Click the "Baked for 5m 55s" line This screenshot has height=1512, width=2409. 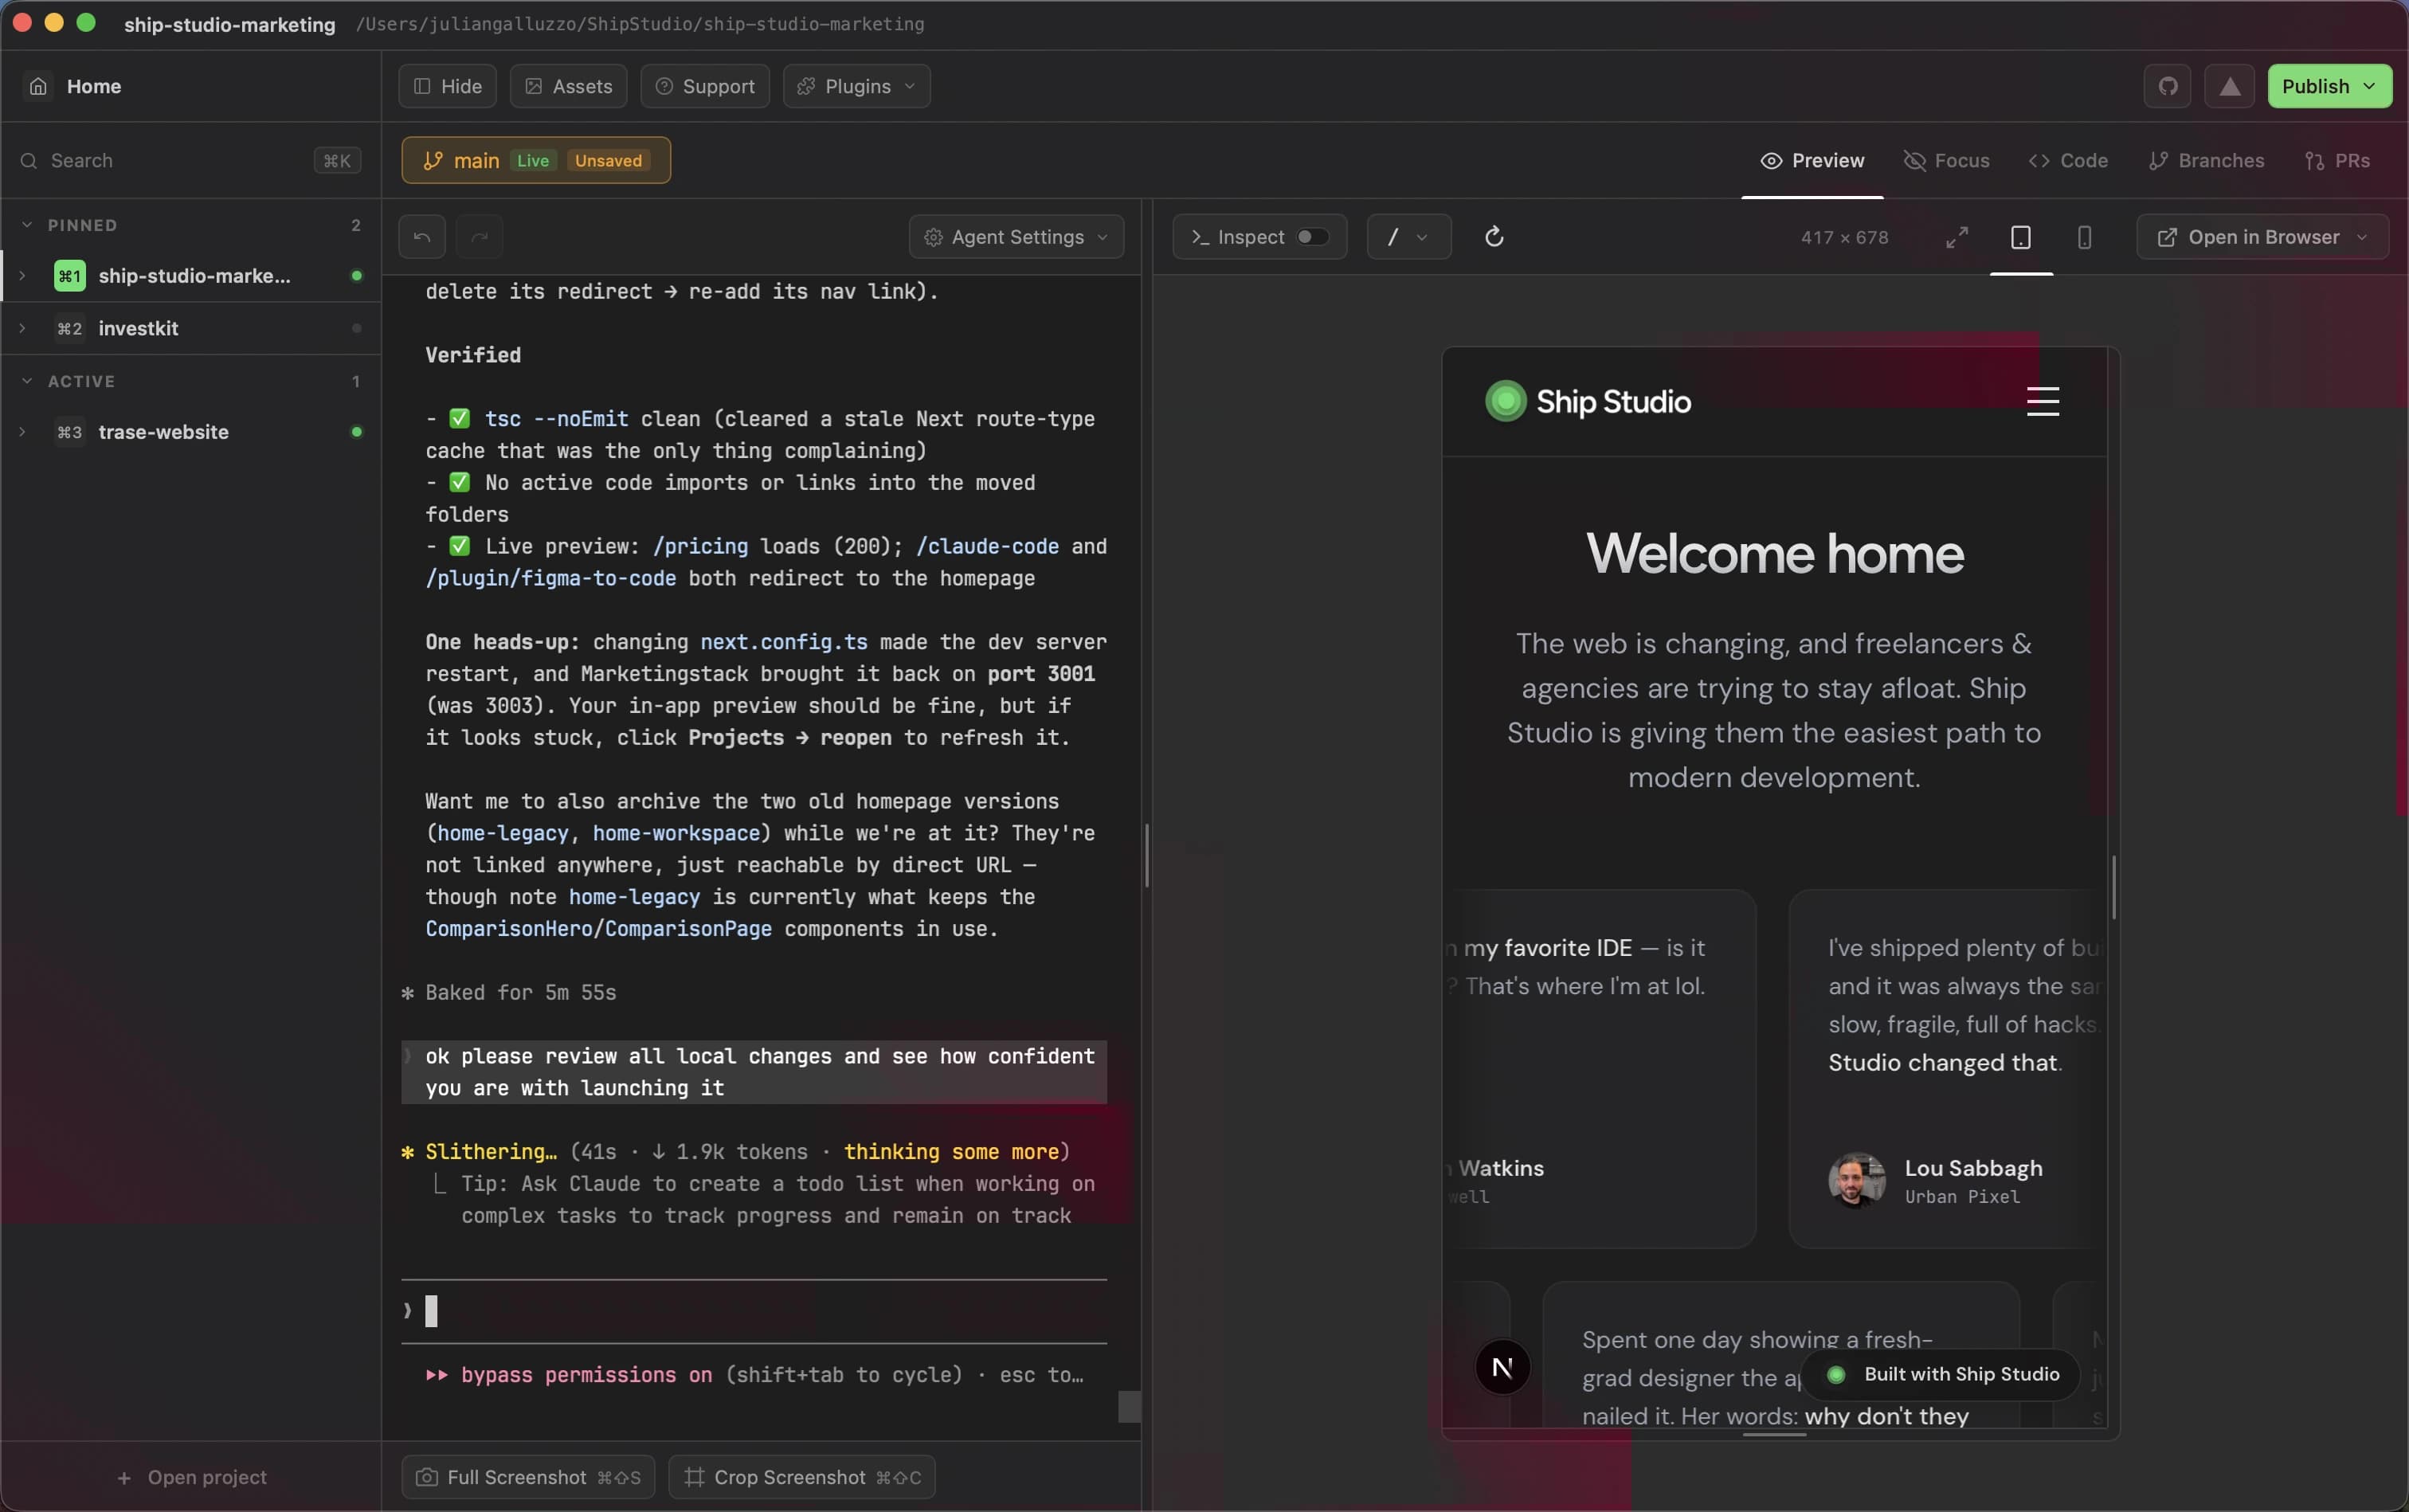click(x=520, y=992)
